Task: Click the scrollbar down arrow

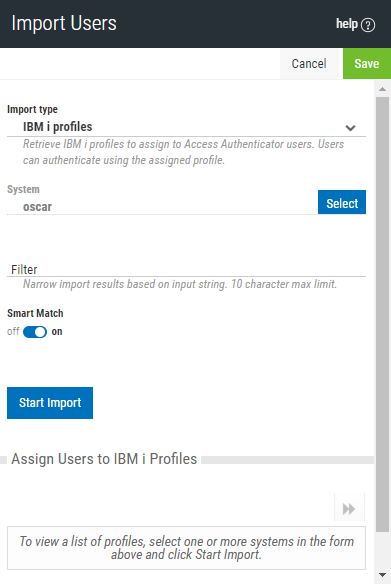Action: [382, 575]
